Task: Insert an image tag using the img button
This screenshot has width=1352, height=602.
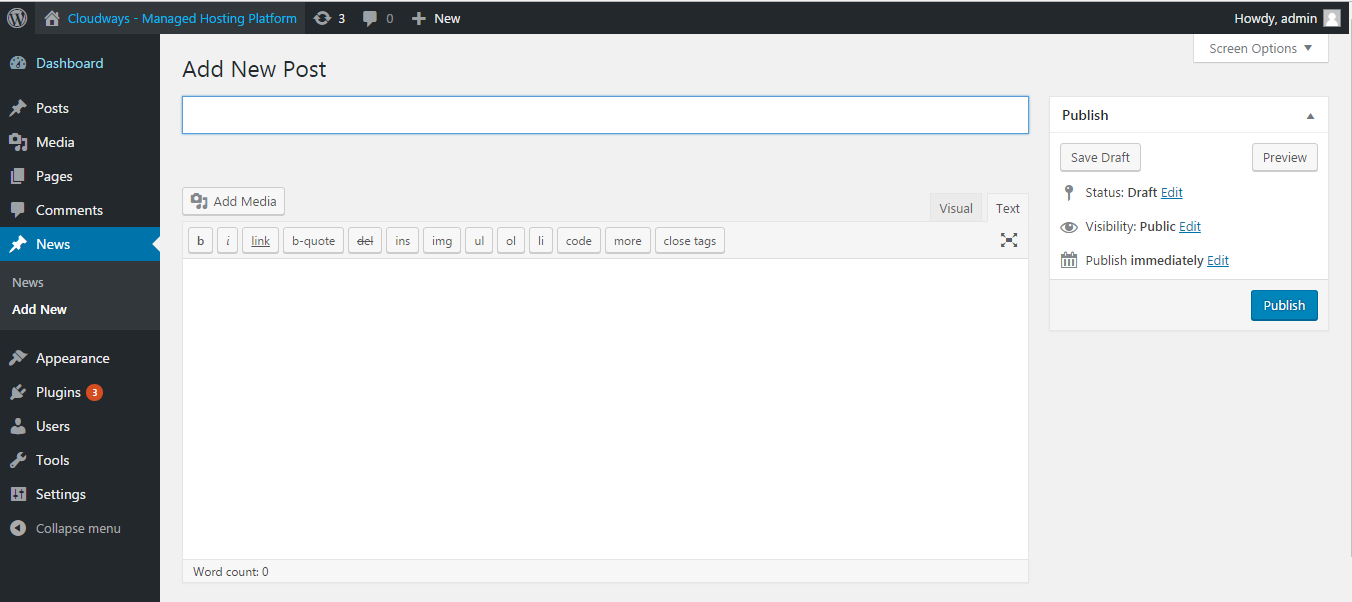Action: [441, 240]
